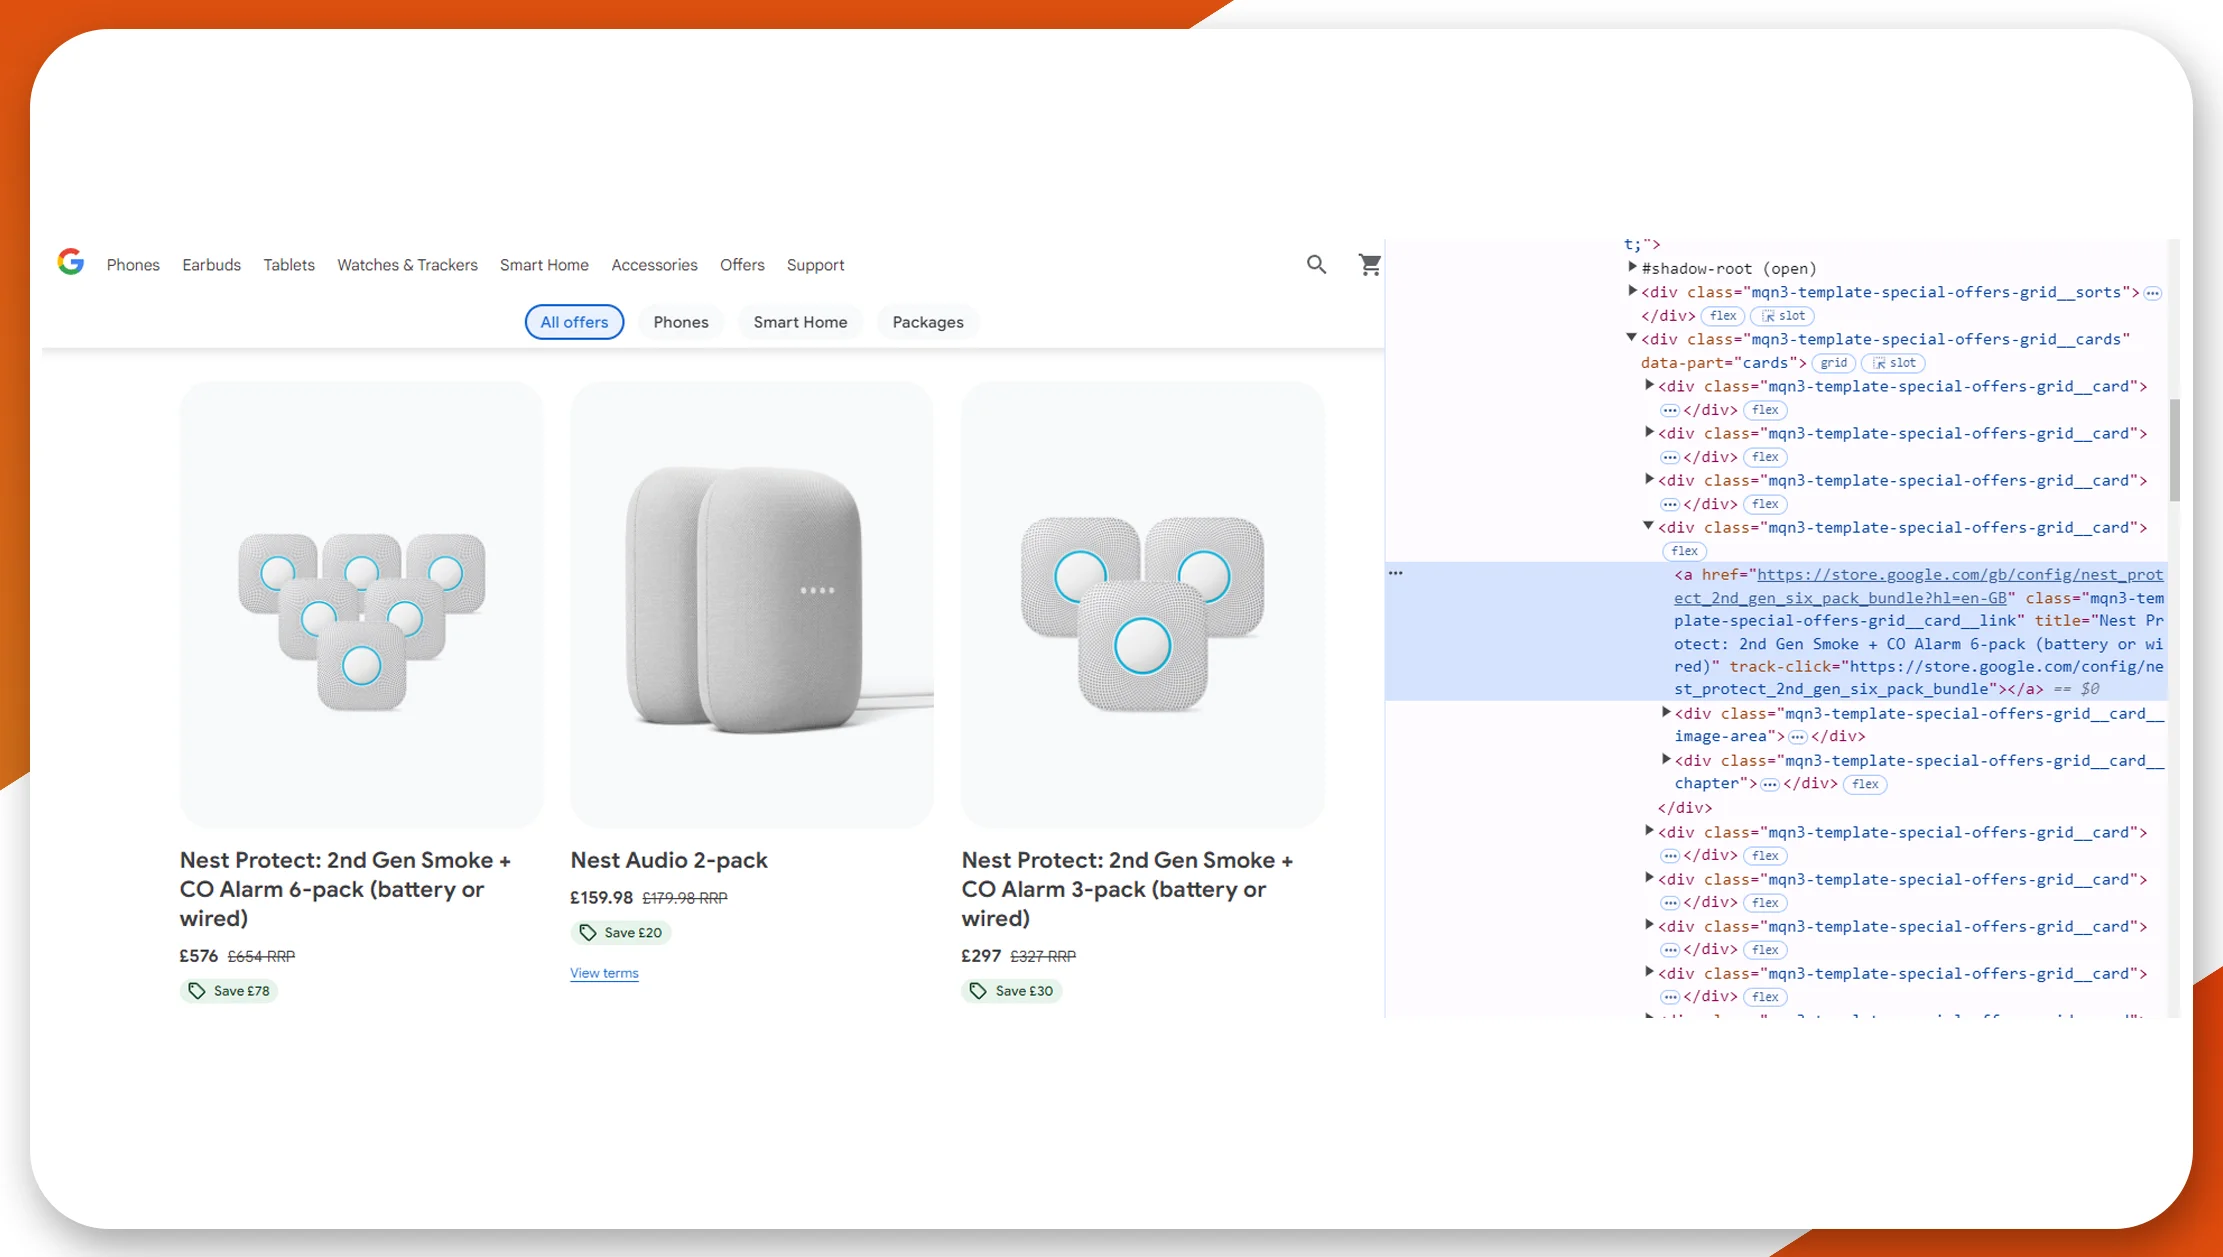Click the struck-through £654 RRP text
The width and height of the screenshot is (2223, 1257).
click(x=261, y=956)
